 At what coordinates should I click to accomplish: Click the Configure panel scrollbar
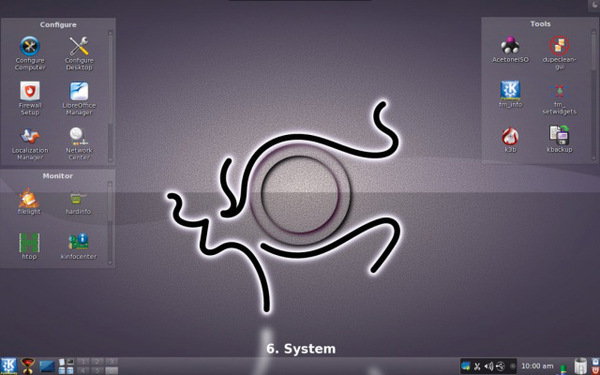point(110,96)
